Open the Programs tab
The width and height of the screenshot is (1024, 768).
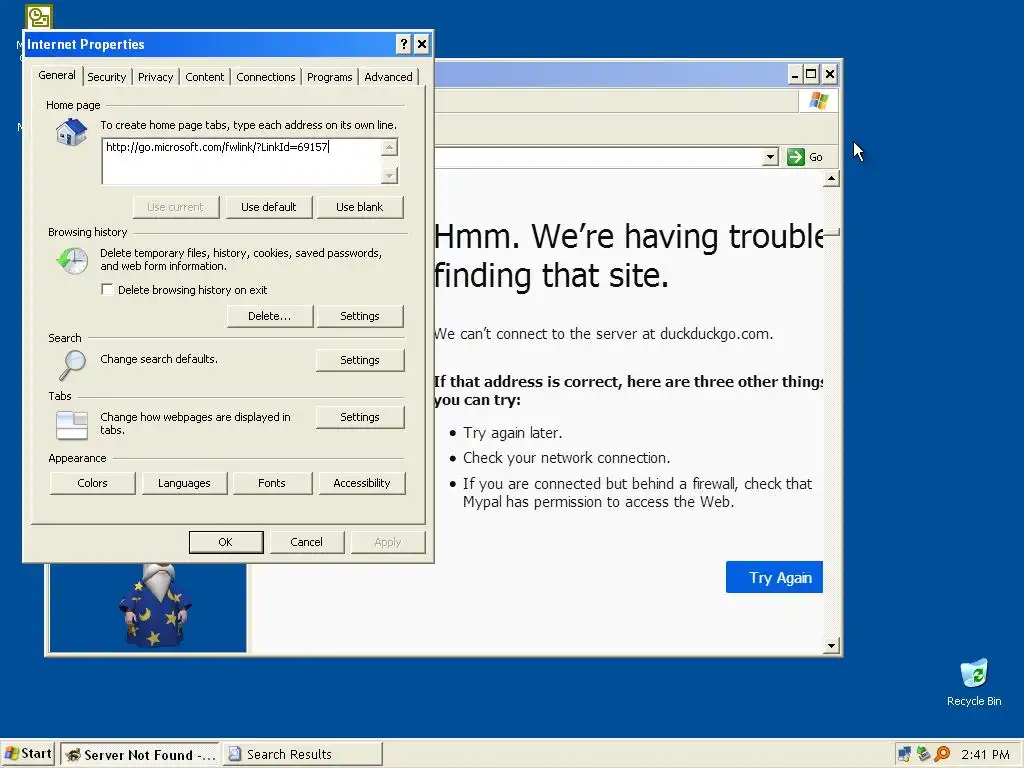click(x=329, y=77)
